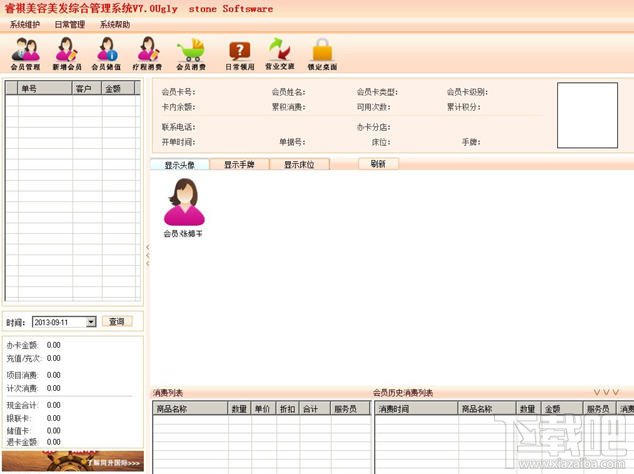Open the 系统帮助 menu
This screenshot has width=634, height=474.
point(115,25)
